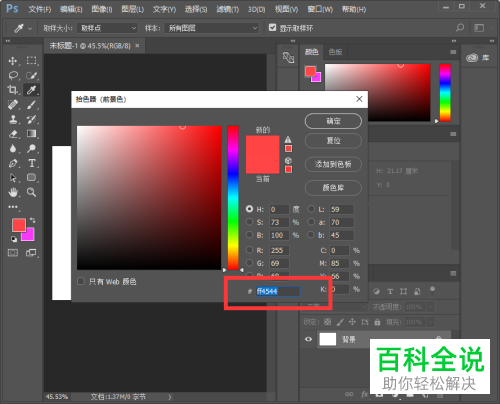Select the R red radio button

coord(249,250)
